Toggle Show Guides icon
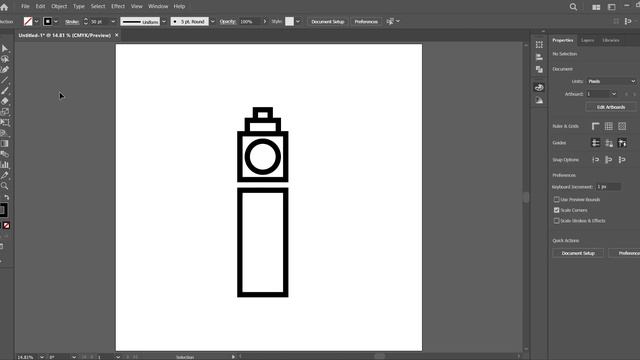 coord(596,143)
